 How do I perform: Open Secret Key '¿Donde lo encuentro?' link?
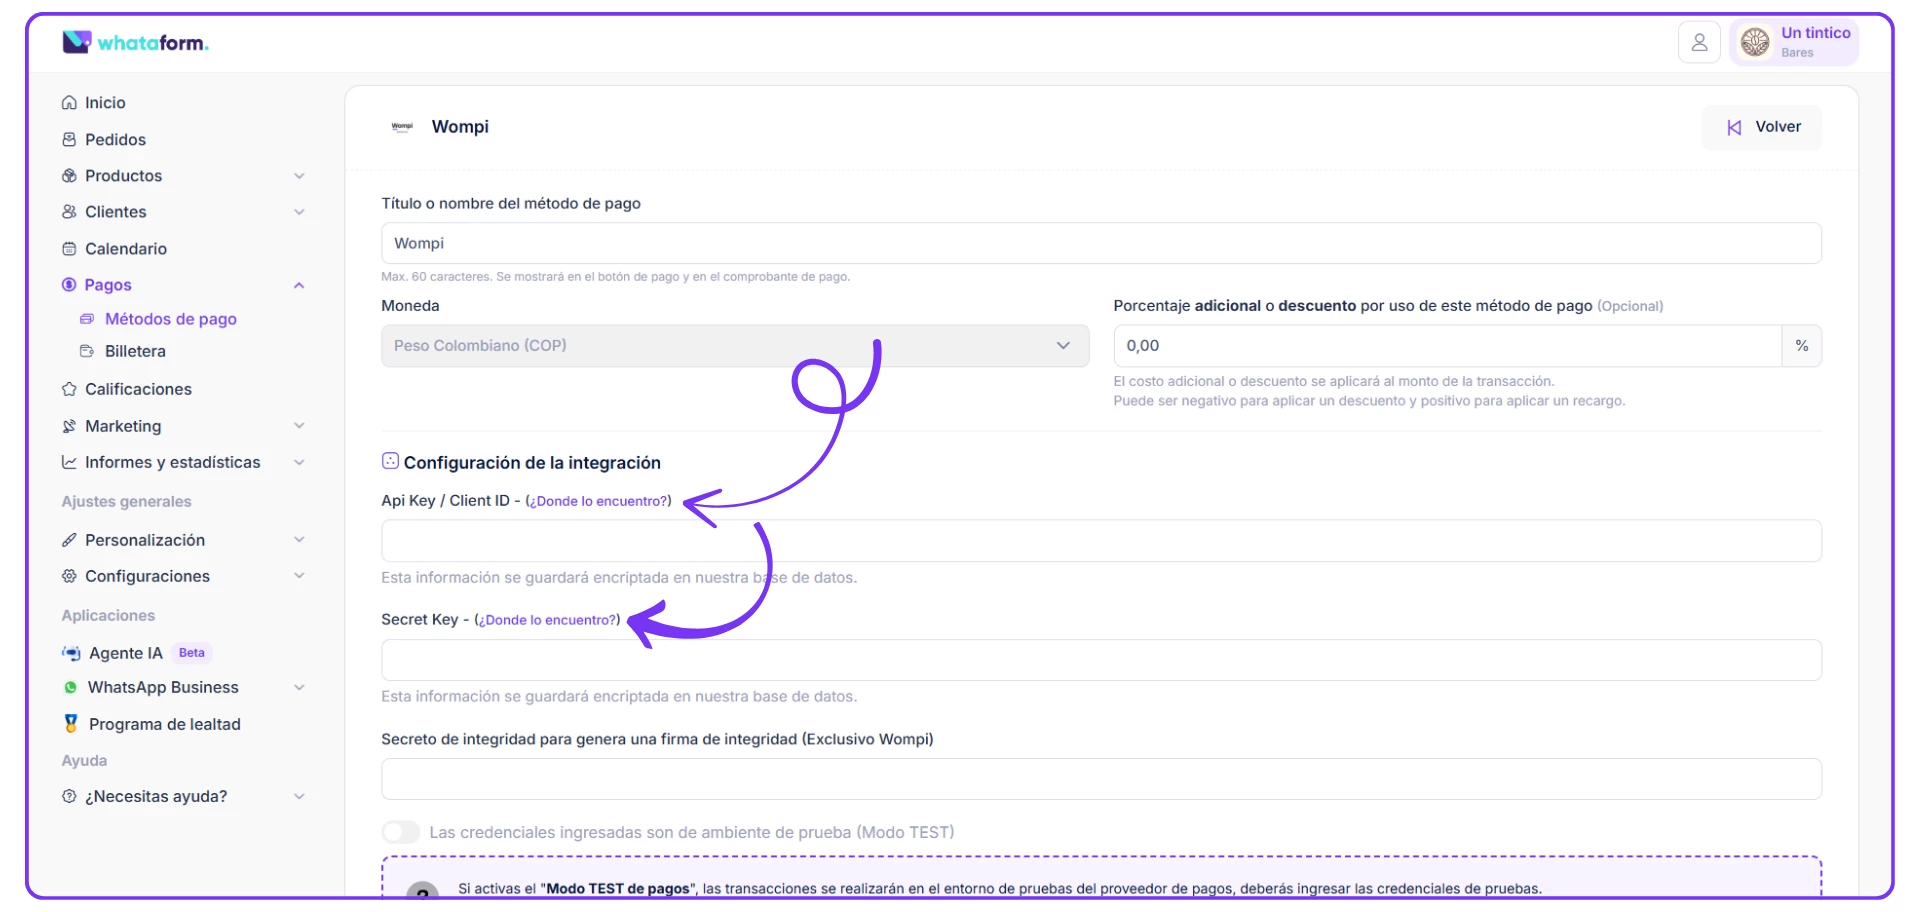[x=547, y=620]
